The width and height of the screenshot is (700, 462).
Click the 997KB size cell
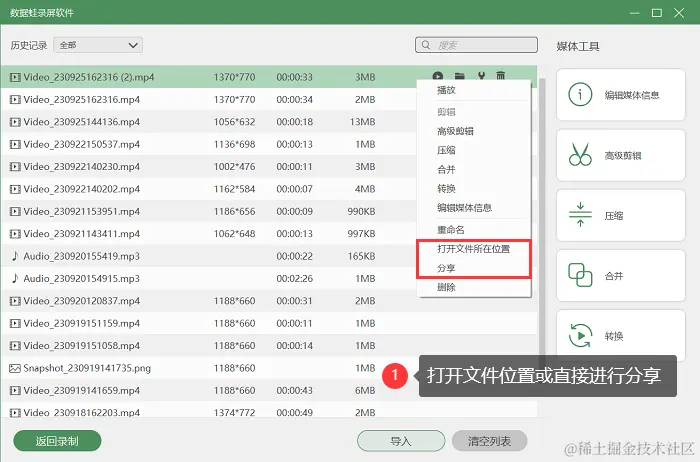click(361, 233)
